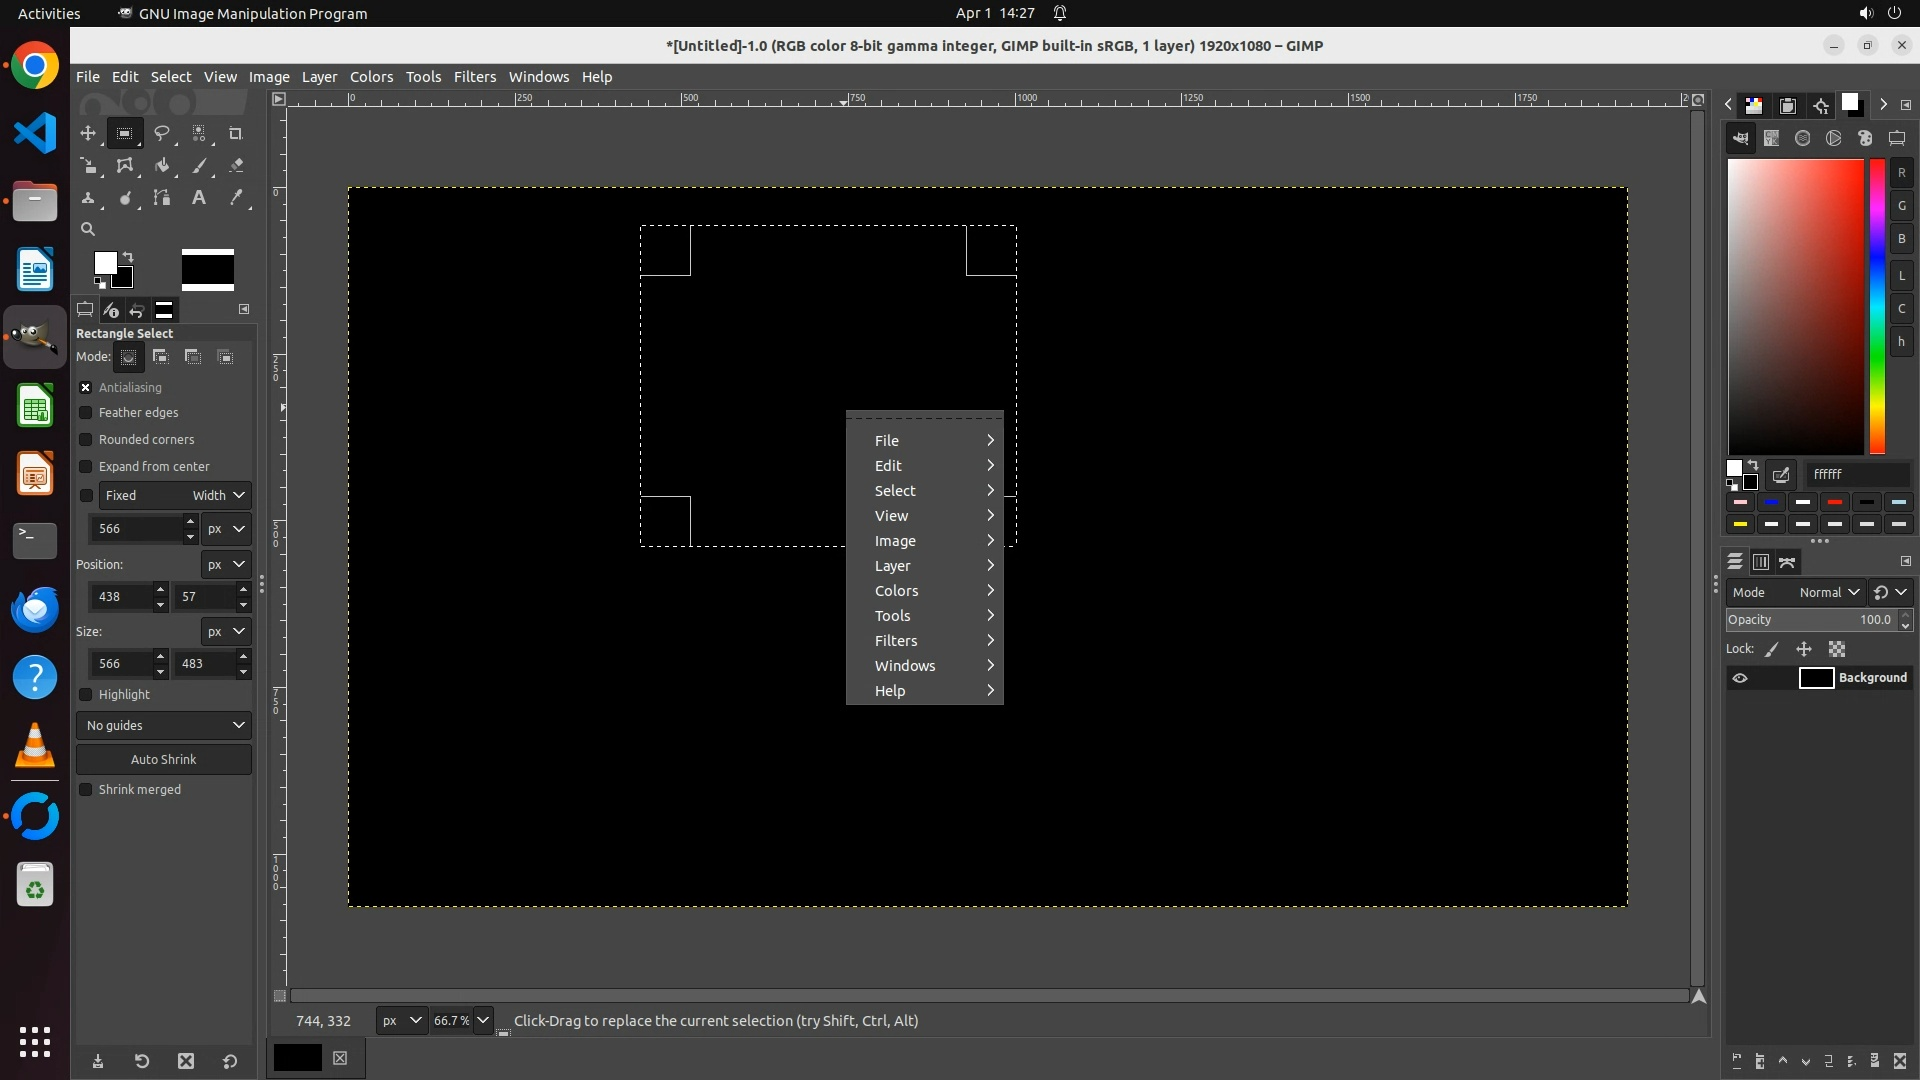The image size is (1920, 1080).
Task: Open the layer Mode Normal dropdown
Action: pos(1828,592)
